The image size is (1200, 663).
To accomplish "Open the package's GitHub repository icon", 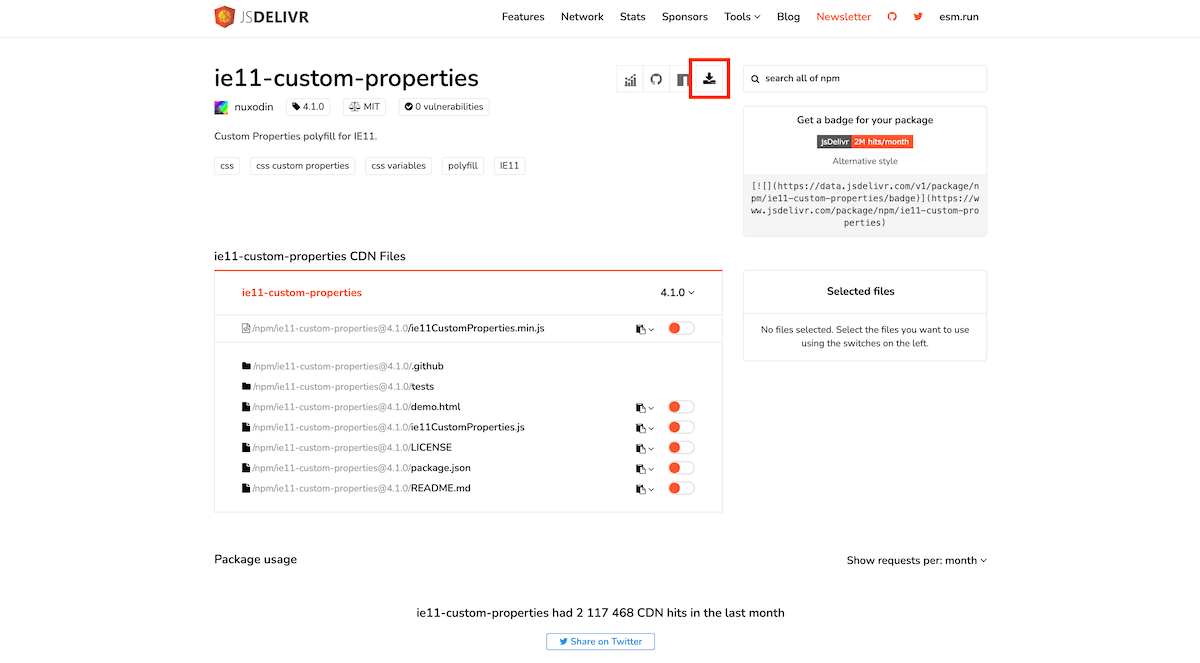I will coord(656,80).
